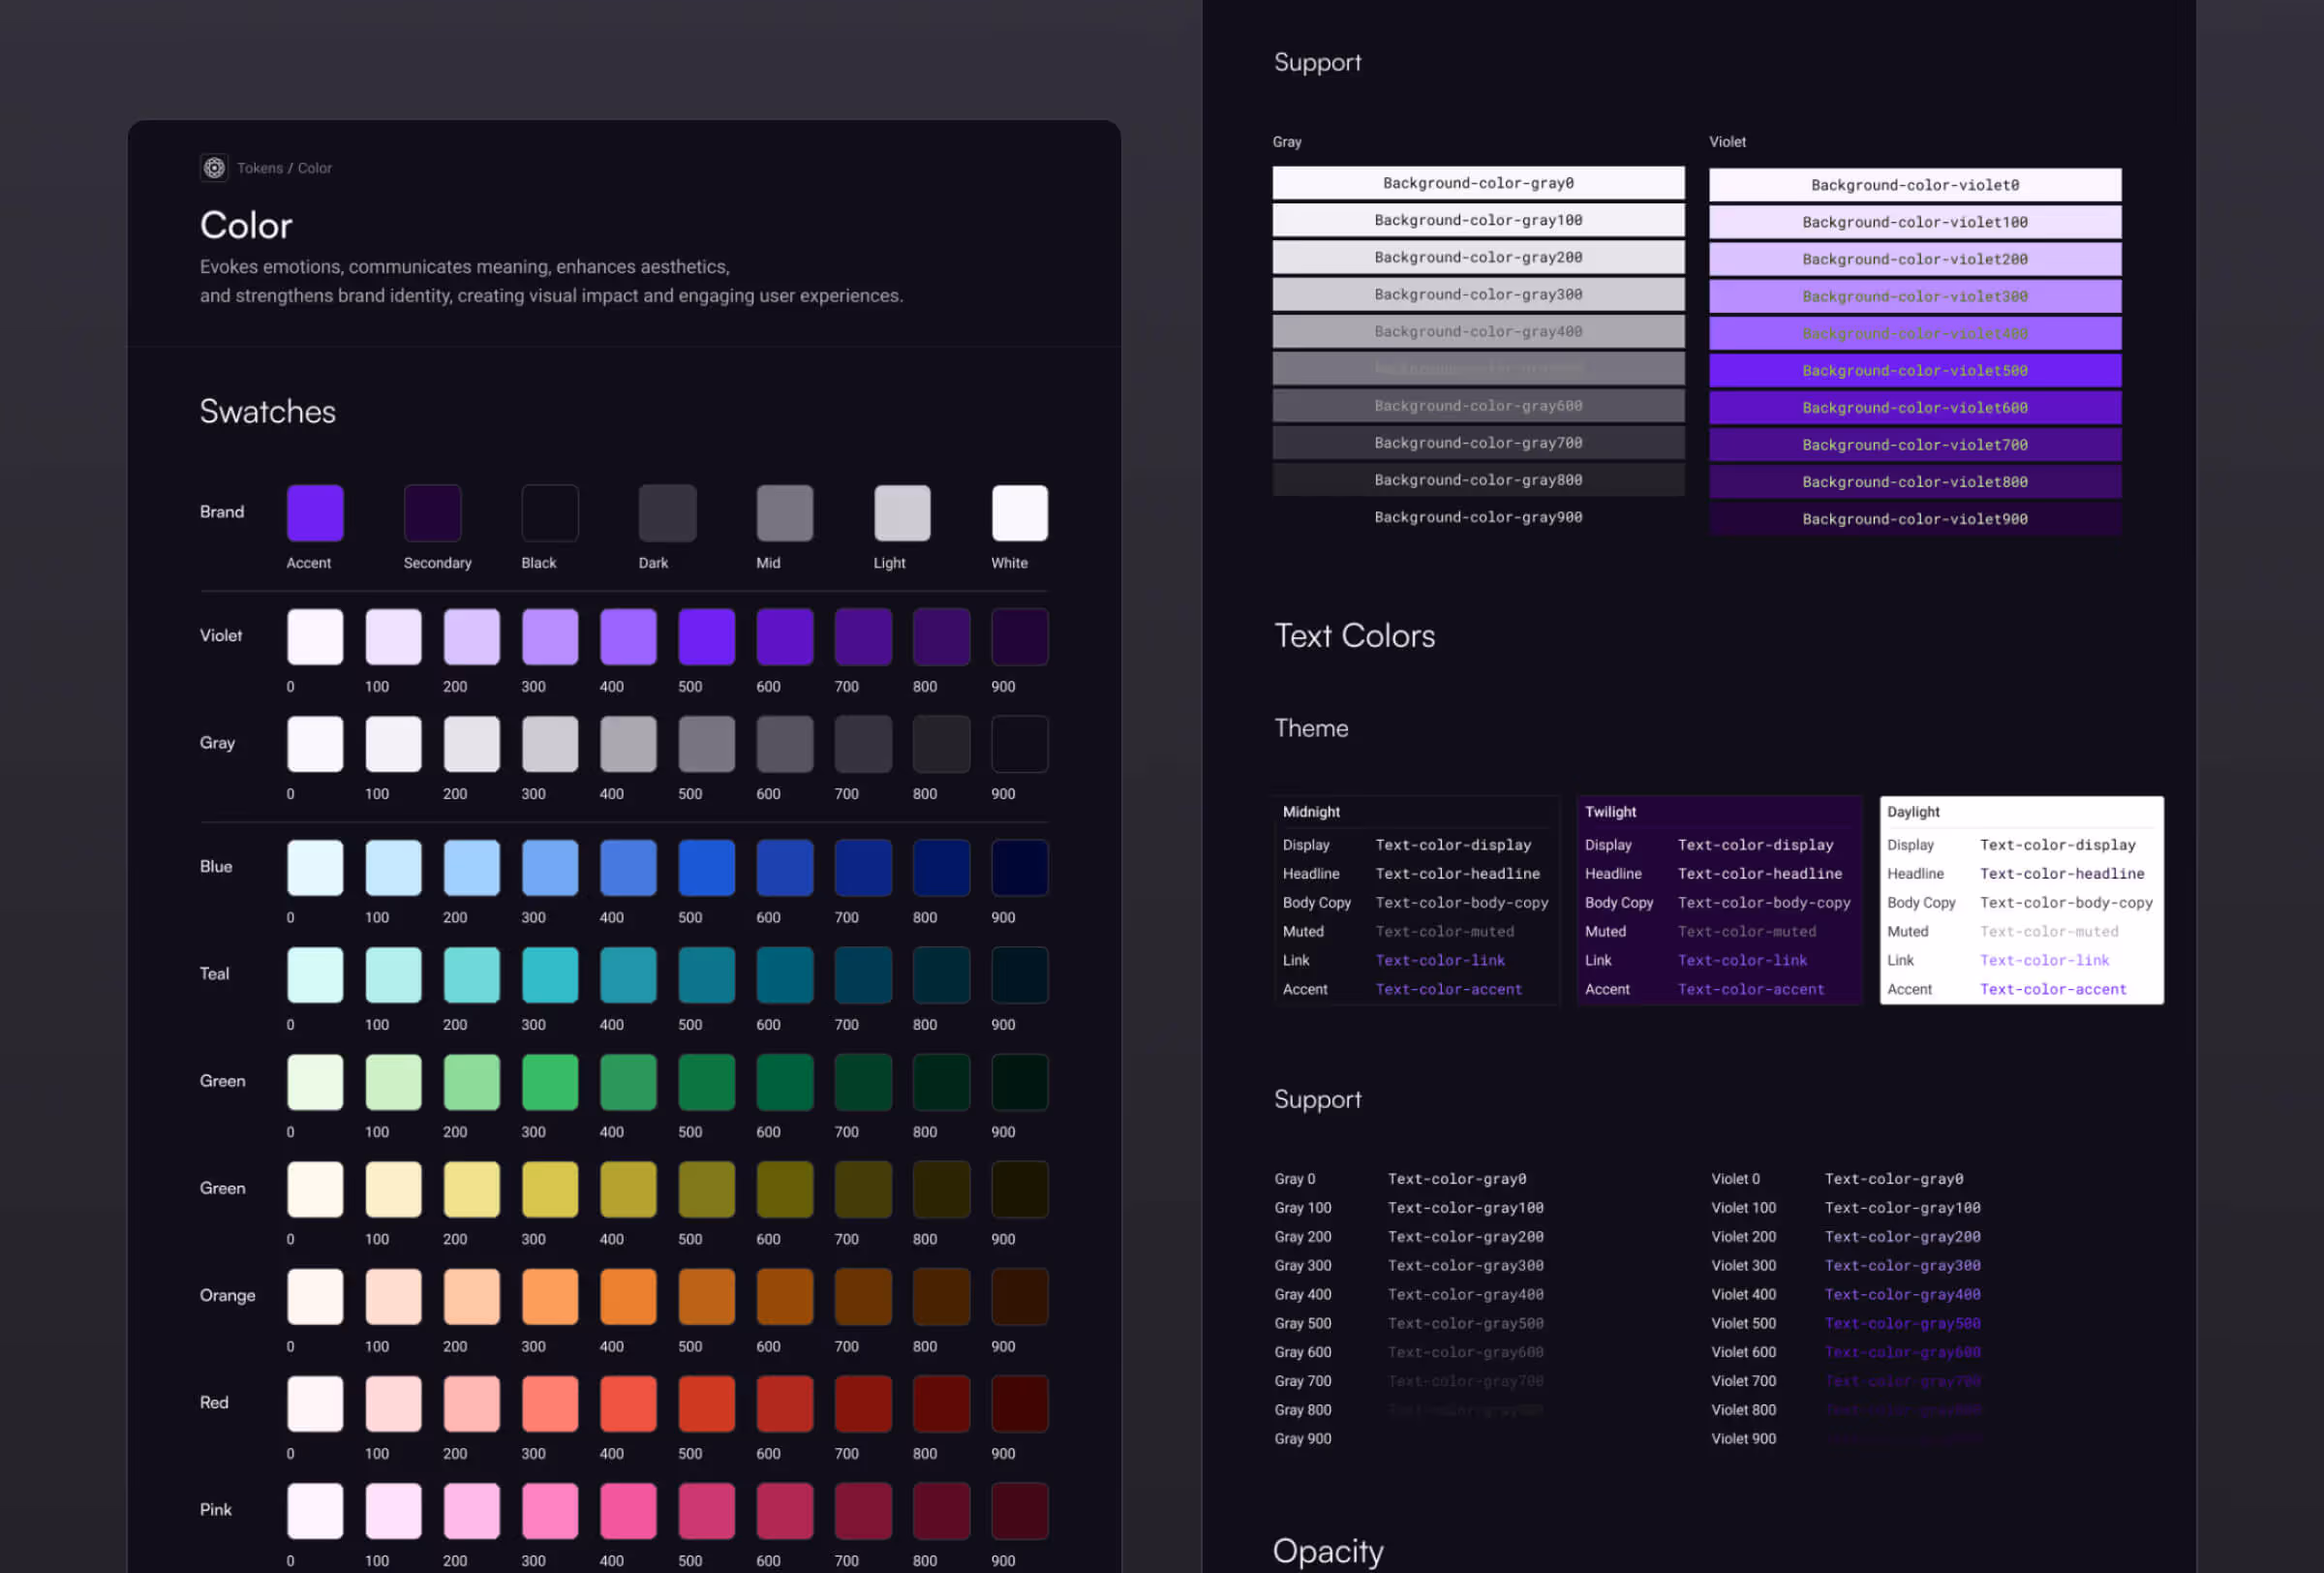Click the Background-color-gray0 bar
This screenshot has width=2324, height=1573.
click(1477, 183)
